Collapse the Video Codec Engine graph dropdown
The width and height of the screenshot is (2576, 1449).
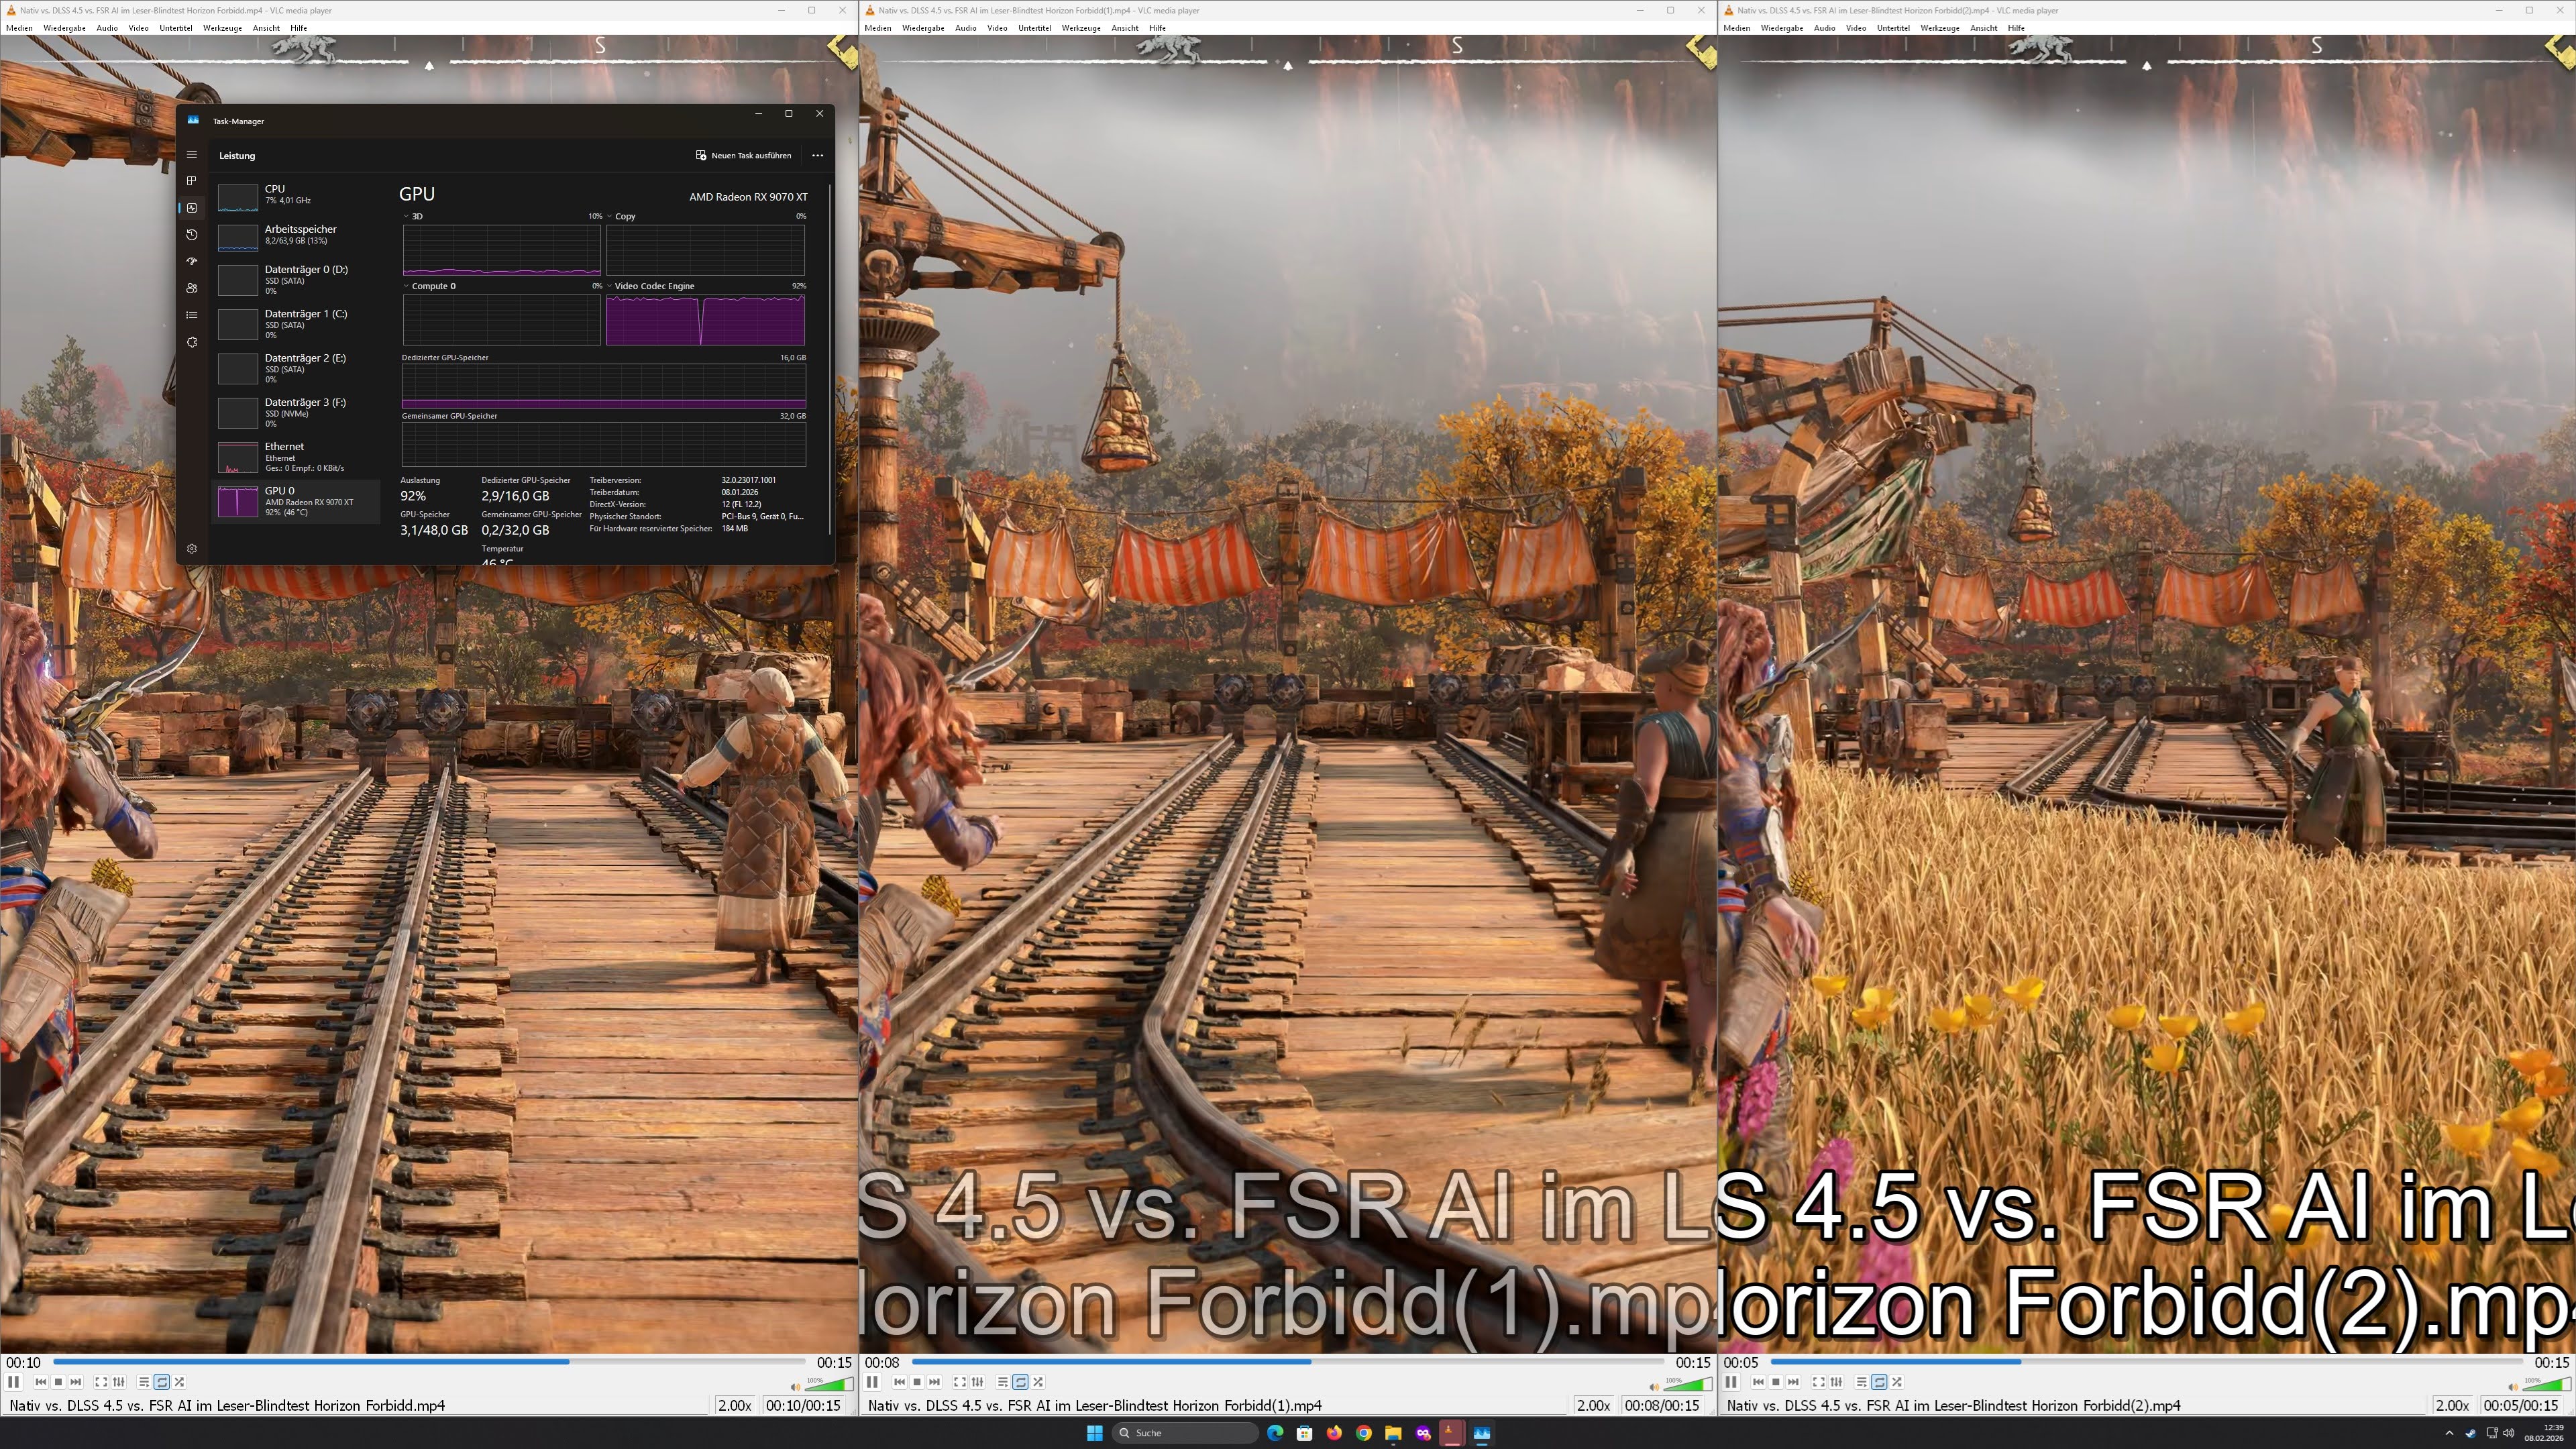[x=609, y=286]
